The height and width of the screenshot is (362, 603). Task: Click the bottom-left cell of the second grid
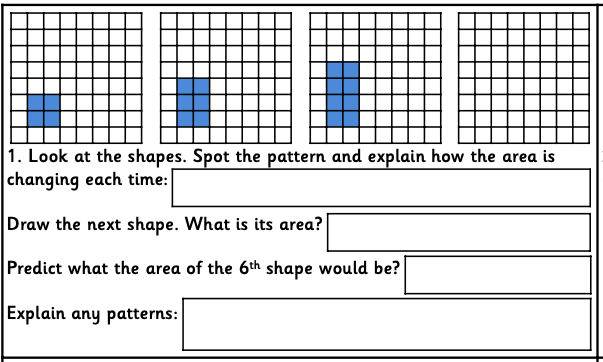pyautogui.click(x=169, y=135)
